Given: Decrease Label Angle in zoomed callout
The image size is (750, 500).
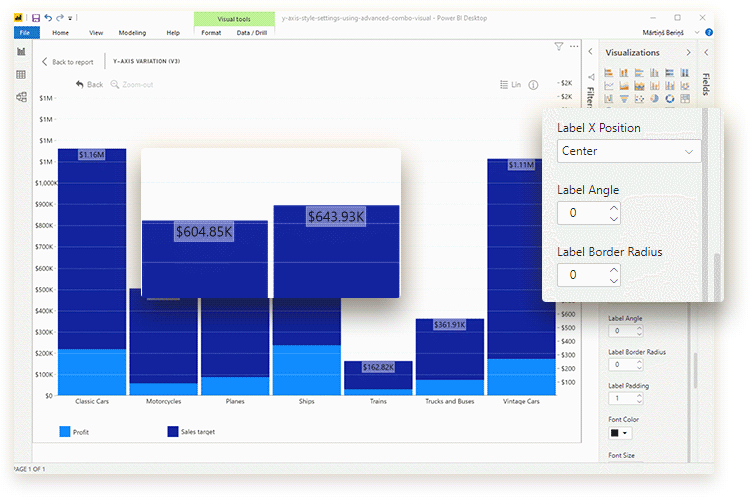Looking at the screenshot, I should [614, 219].
